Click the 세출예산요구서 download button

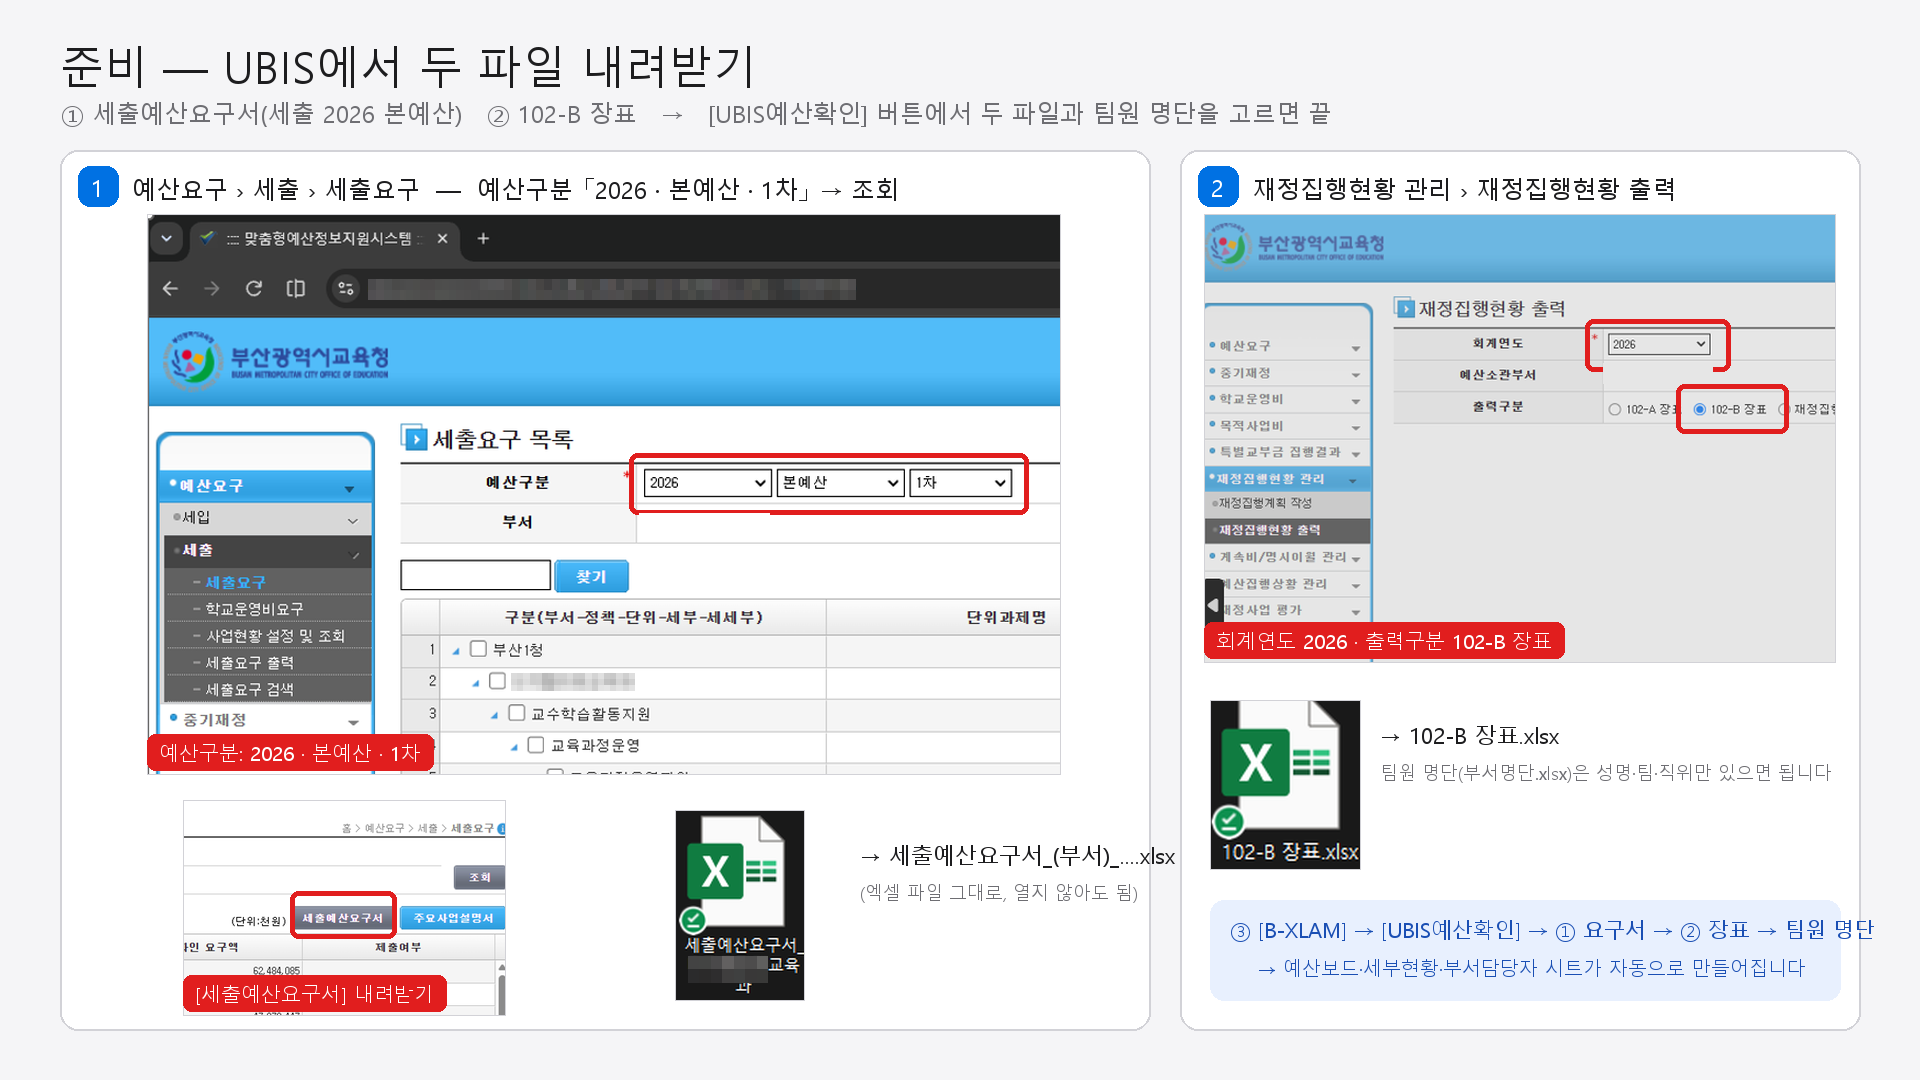tap(343, 918)
